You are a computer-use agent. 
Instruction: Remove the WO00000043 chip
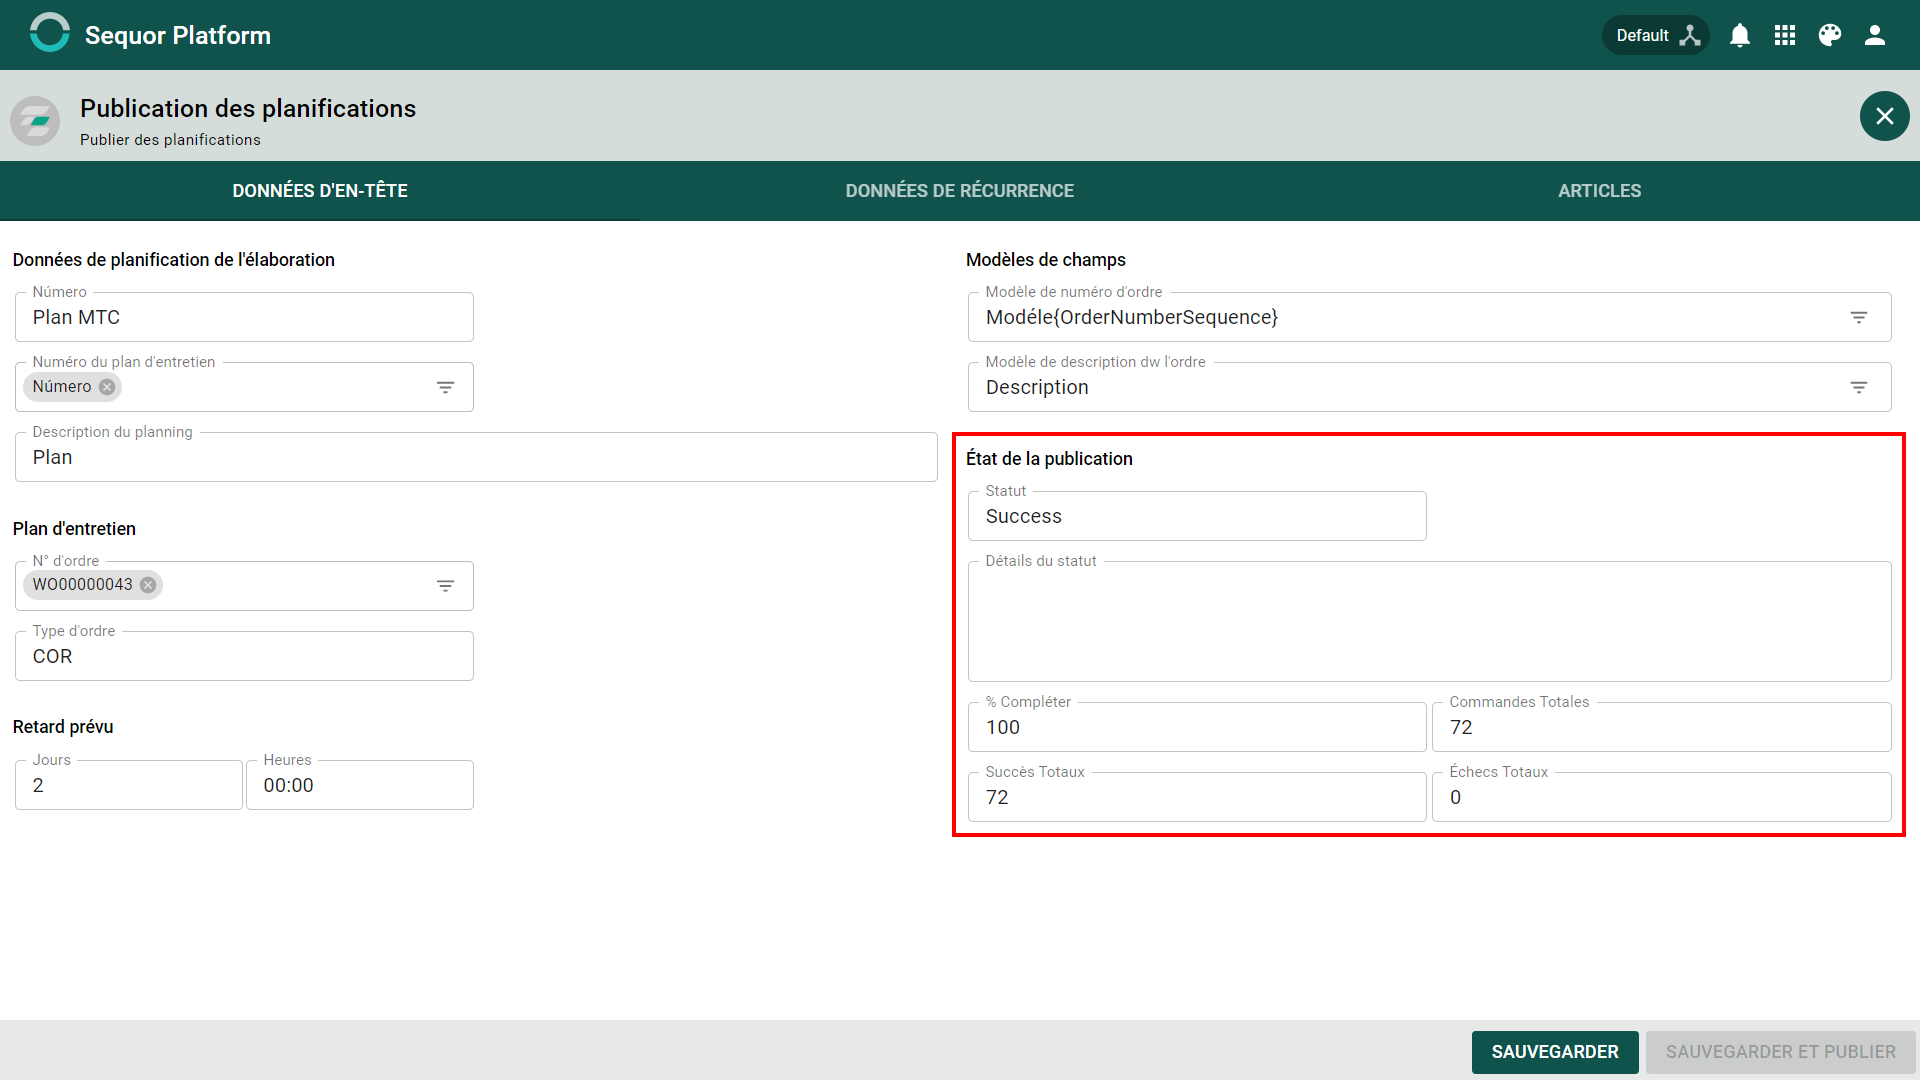[148, 585]
